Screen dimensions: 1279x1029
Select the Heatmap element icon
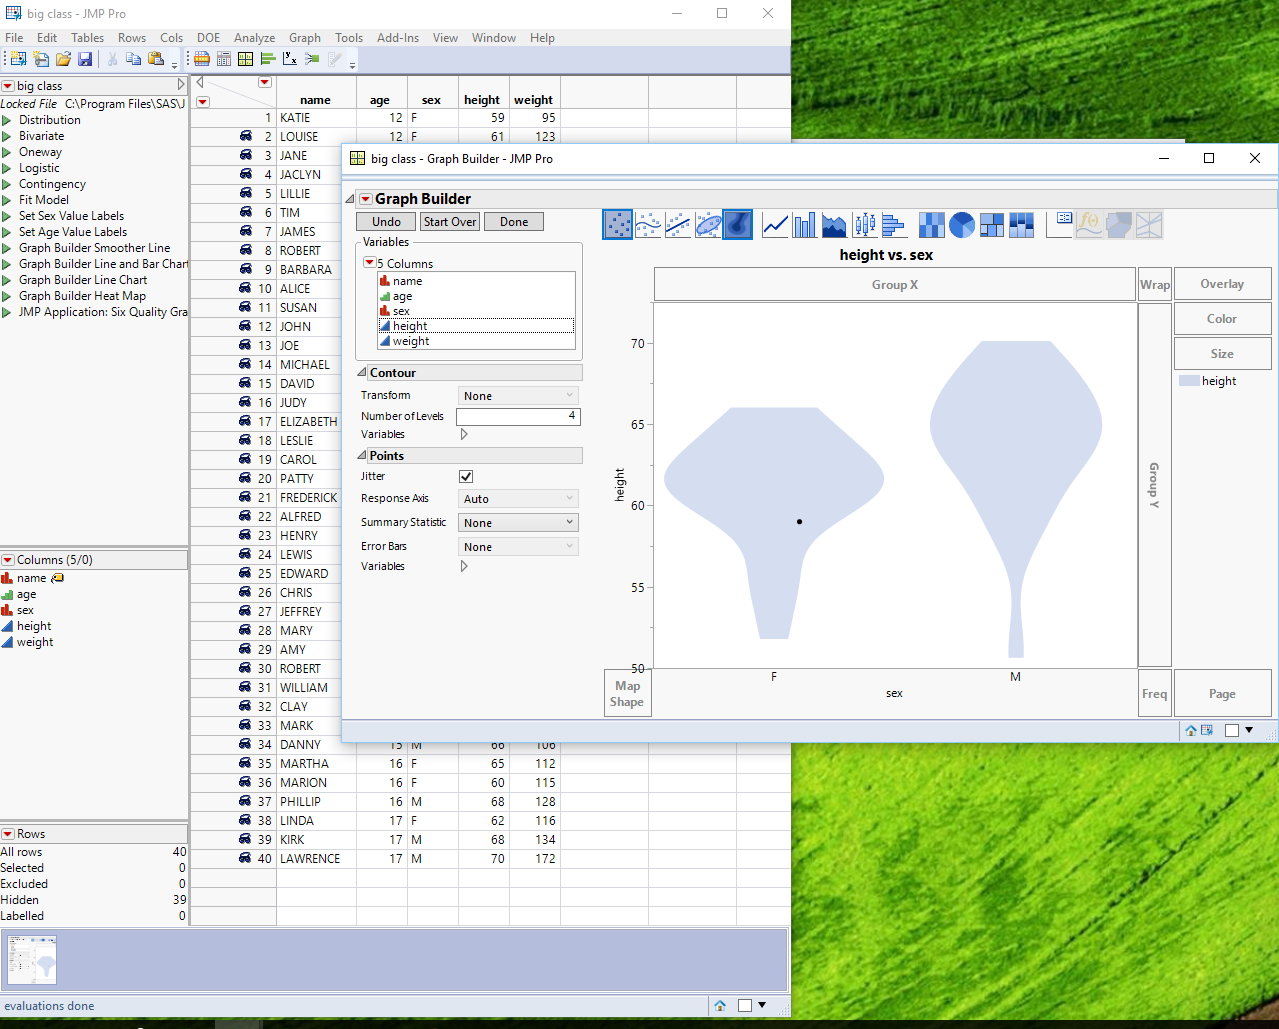pos(931,225)
